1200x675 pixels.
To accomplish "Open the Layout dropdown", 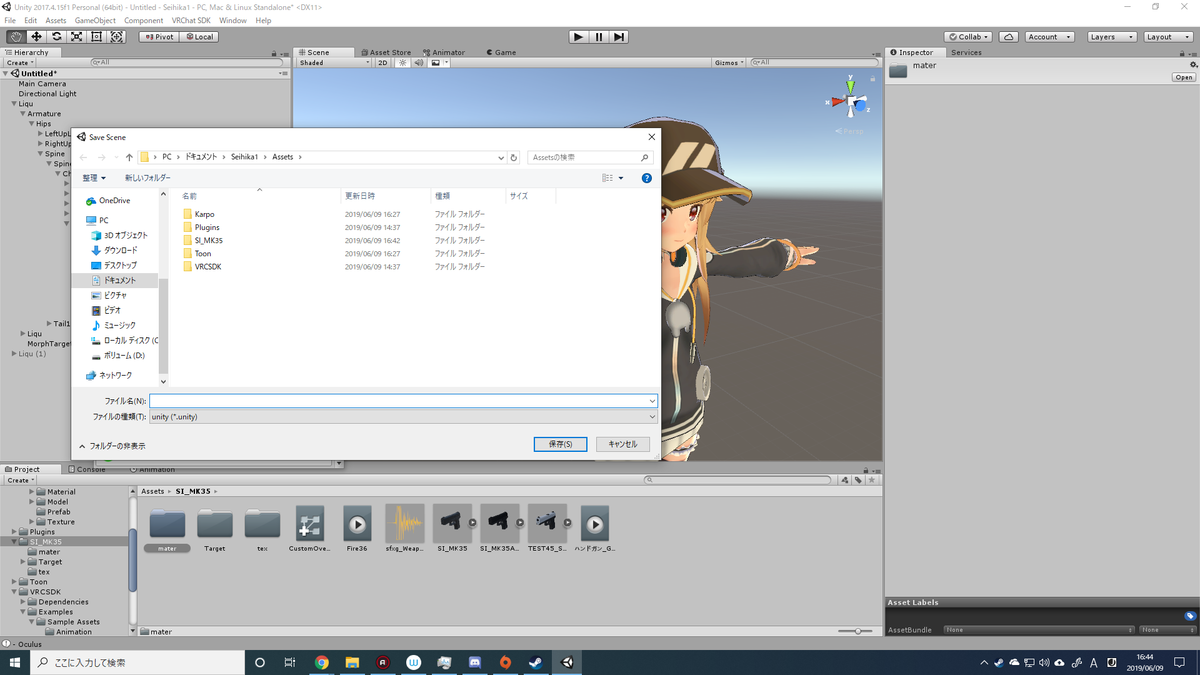I will [1168, 37].
